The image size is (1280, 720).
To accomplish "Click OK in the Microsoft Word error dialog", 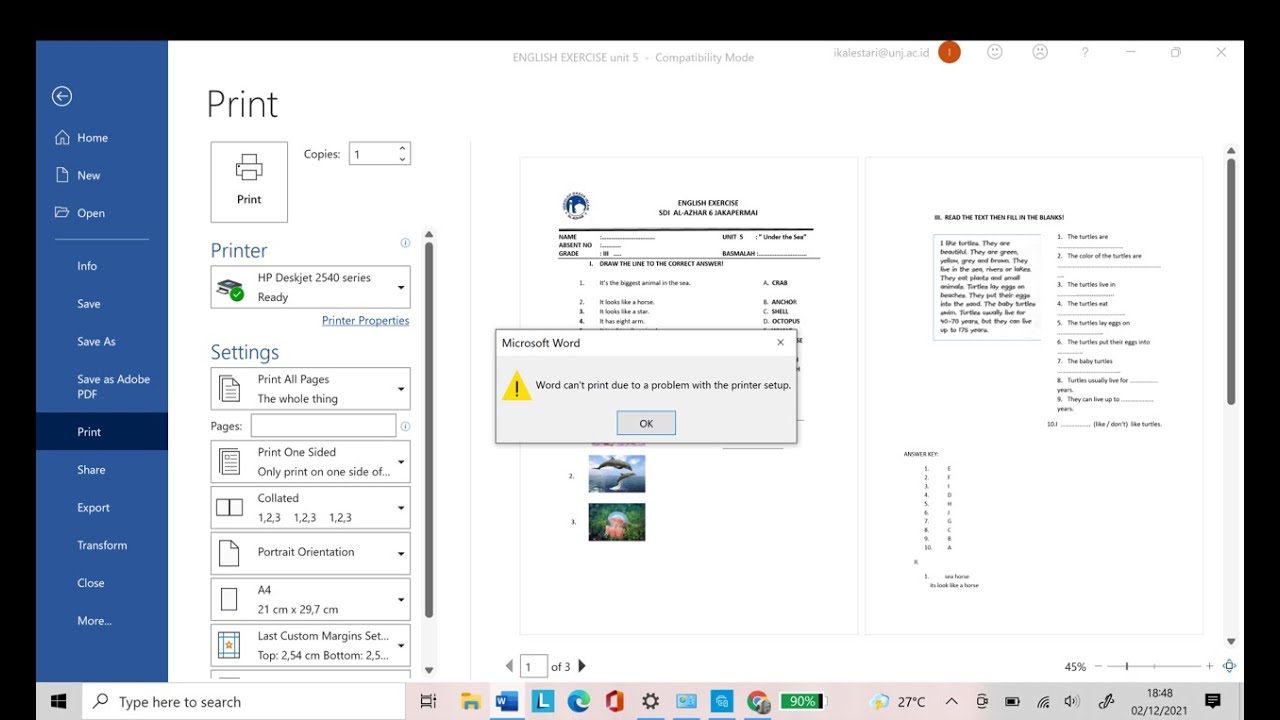I will click(646, 423).
